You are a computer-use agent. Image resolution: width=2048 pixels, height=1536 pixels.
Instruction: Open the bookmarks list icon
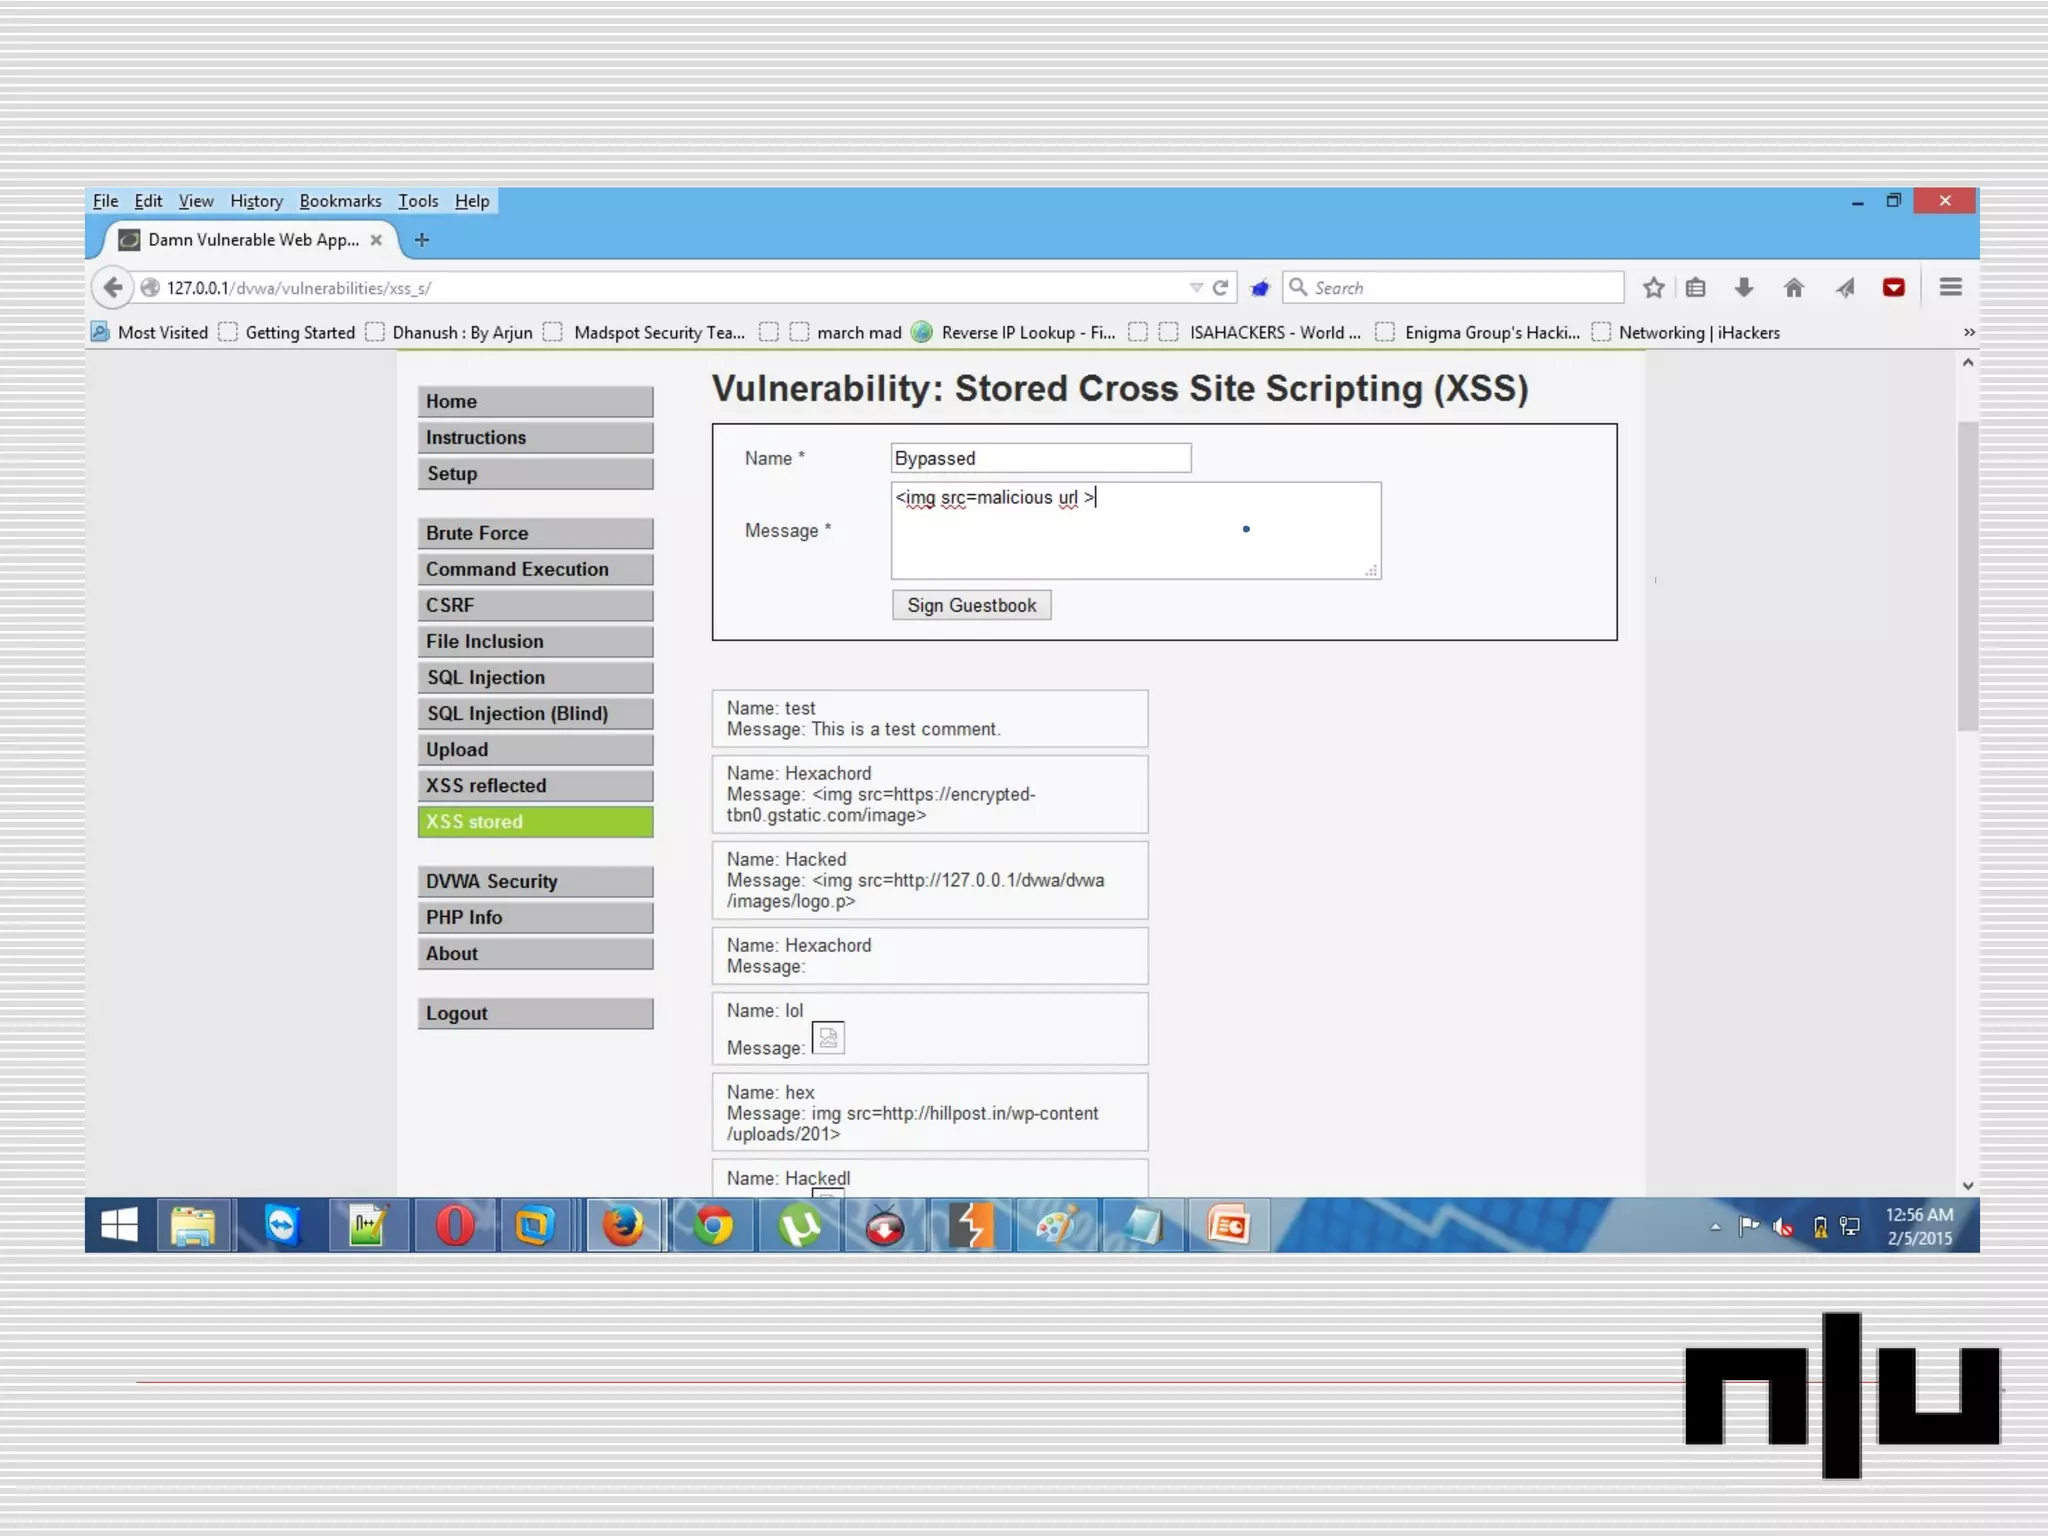(x=1695, y=288)
